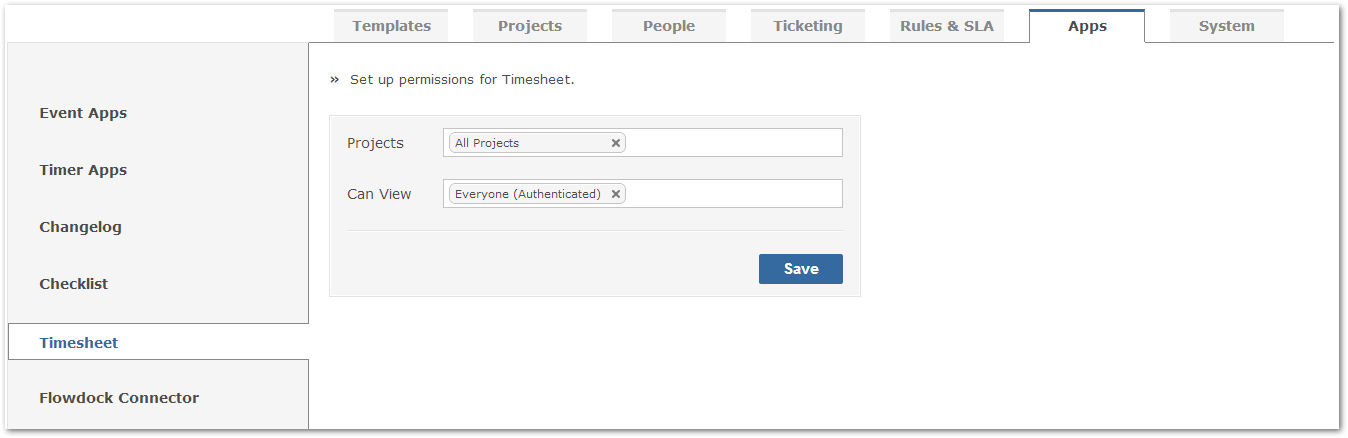Switch to the Projects tab

pos(530,26)
